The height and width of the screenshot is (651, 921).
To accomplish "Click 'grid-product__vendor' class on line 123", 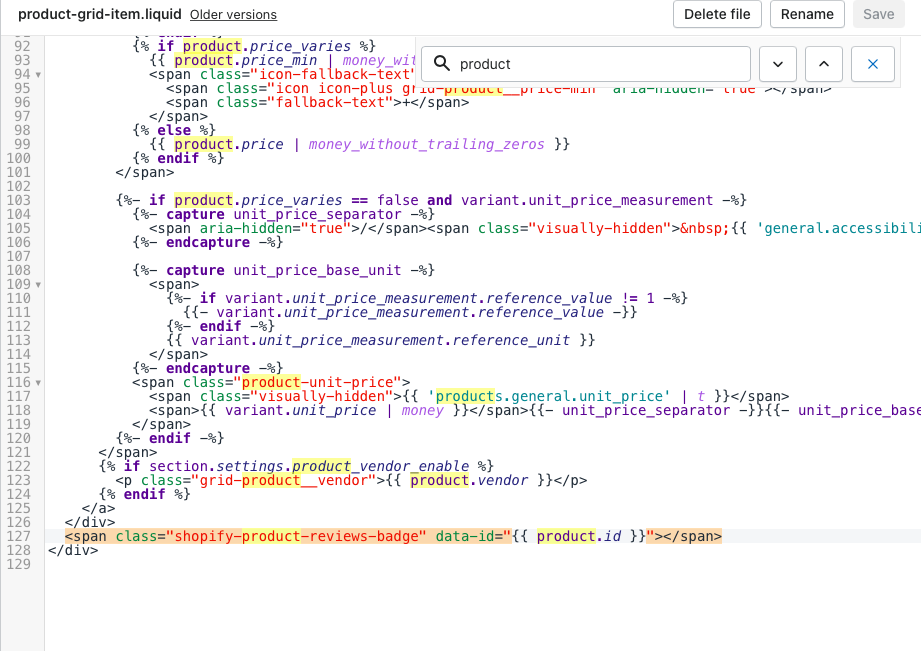I will click(284, 481).
